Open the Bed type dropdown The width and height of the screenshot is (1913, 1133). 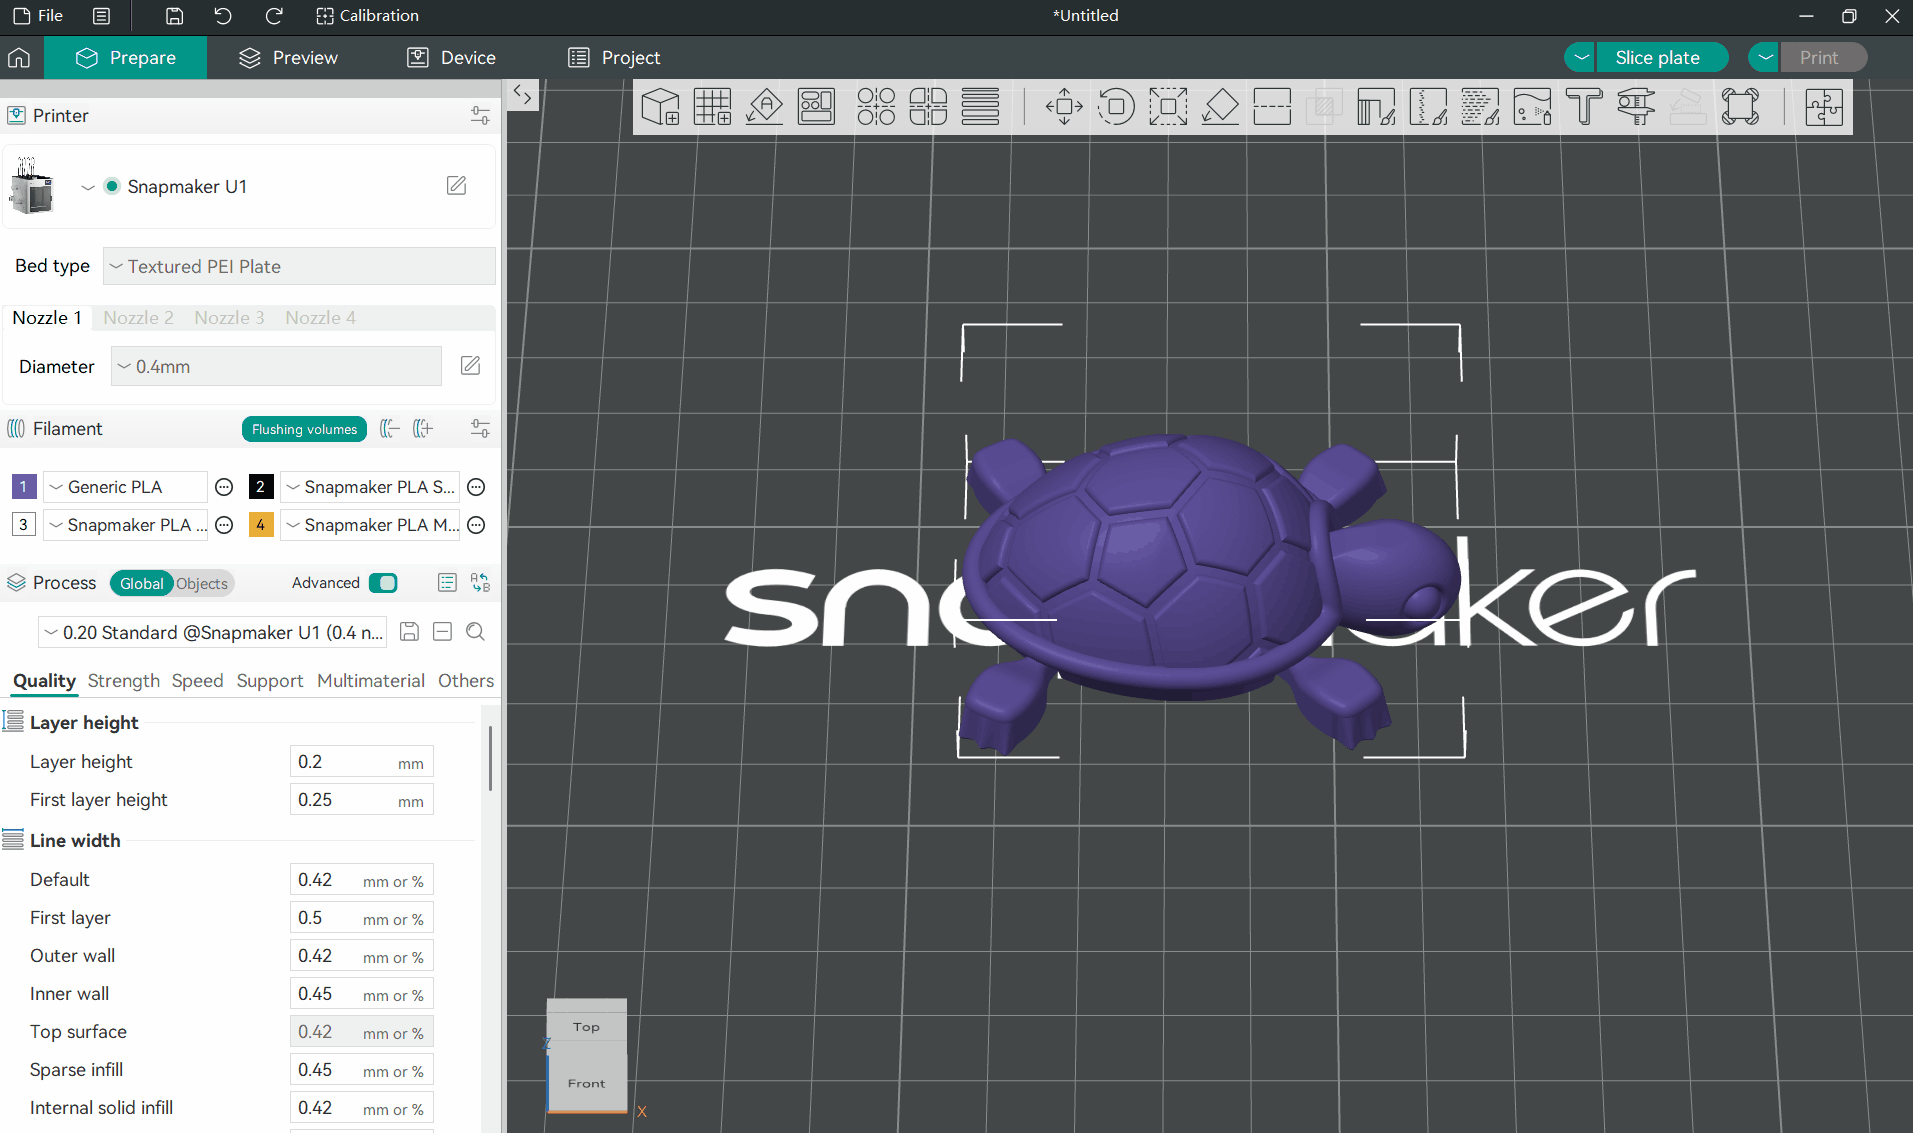297,266
